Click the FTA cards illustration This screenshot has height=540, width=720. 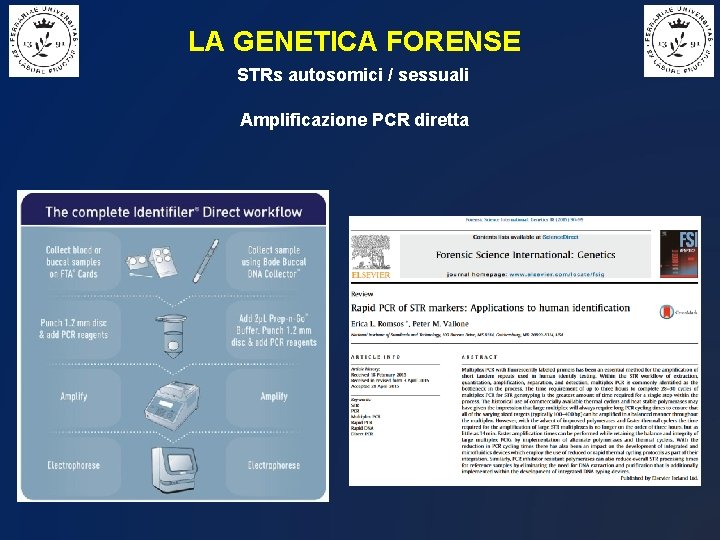(x=151, y=262)
